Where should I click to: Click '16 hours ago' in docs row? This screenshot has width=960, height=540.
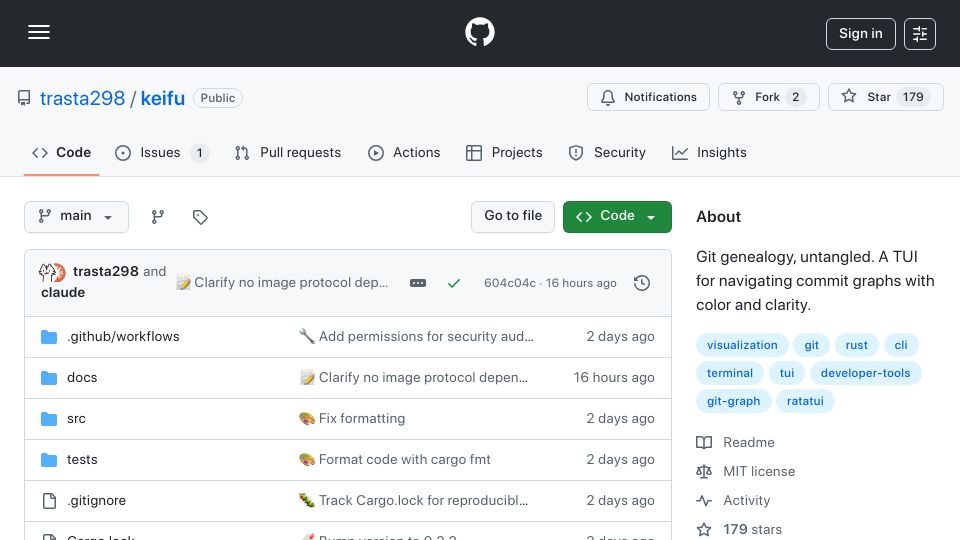[x=614, y=378]
